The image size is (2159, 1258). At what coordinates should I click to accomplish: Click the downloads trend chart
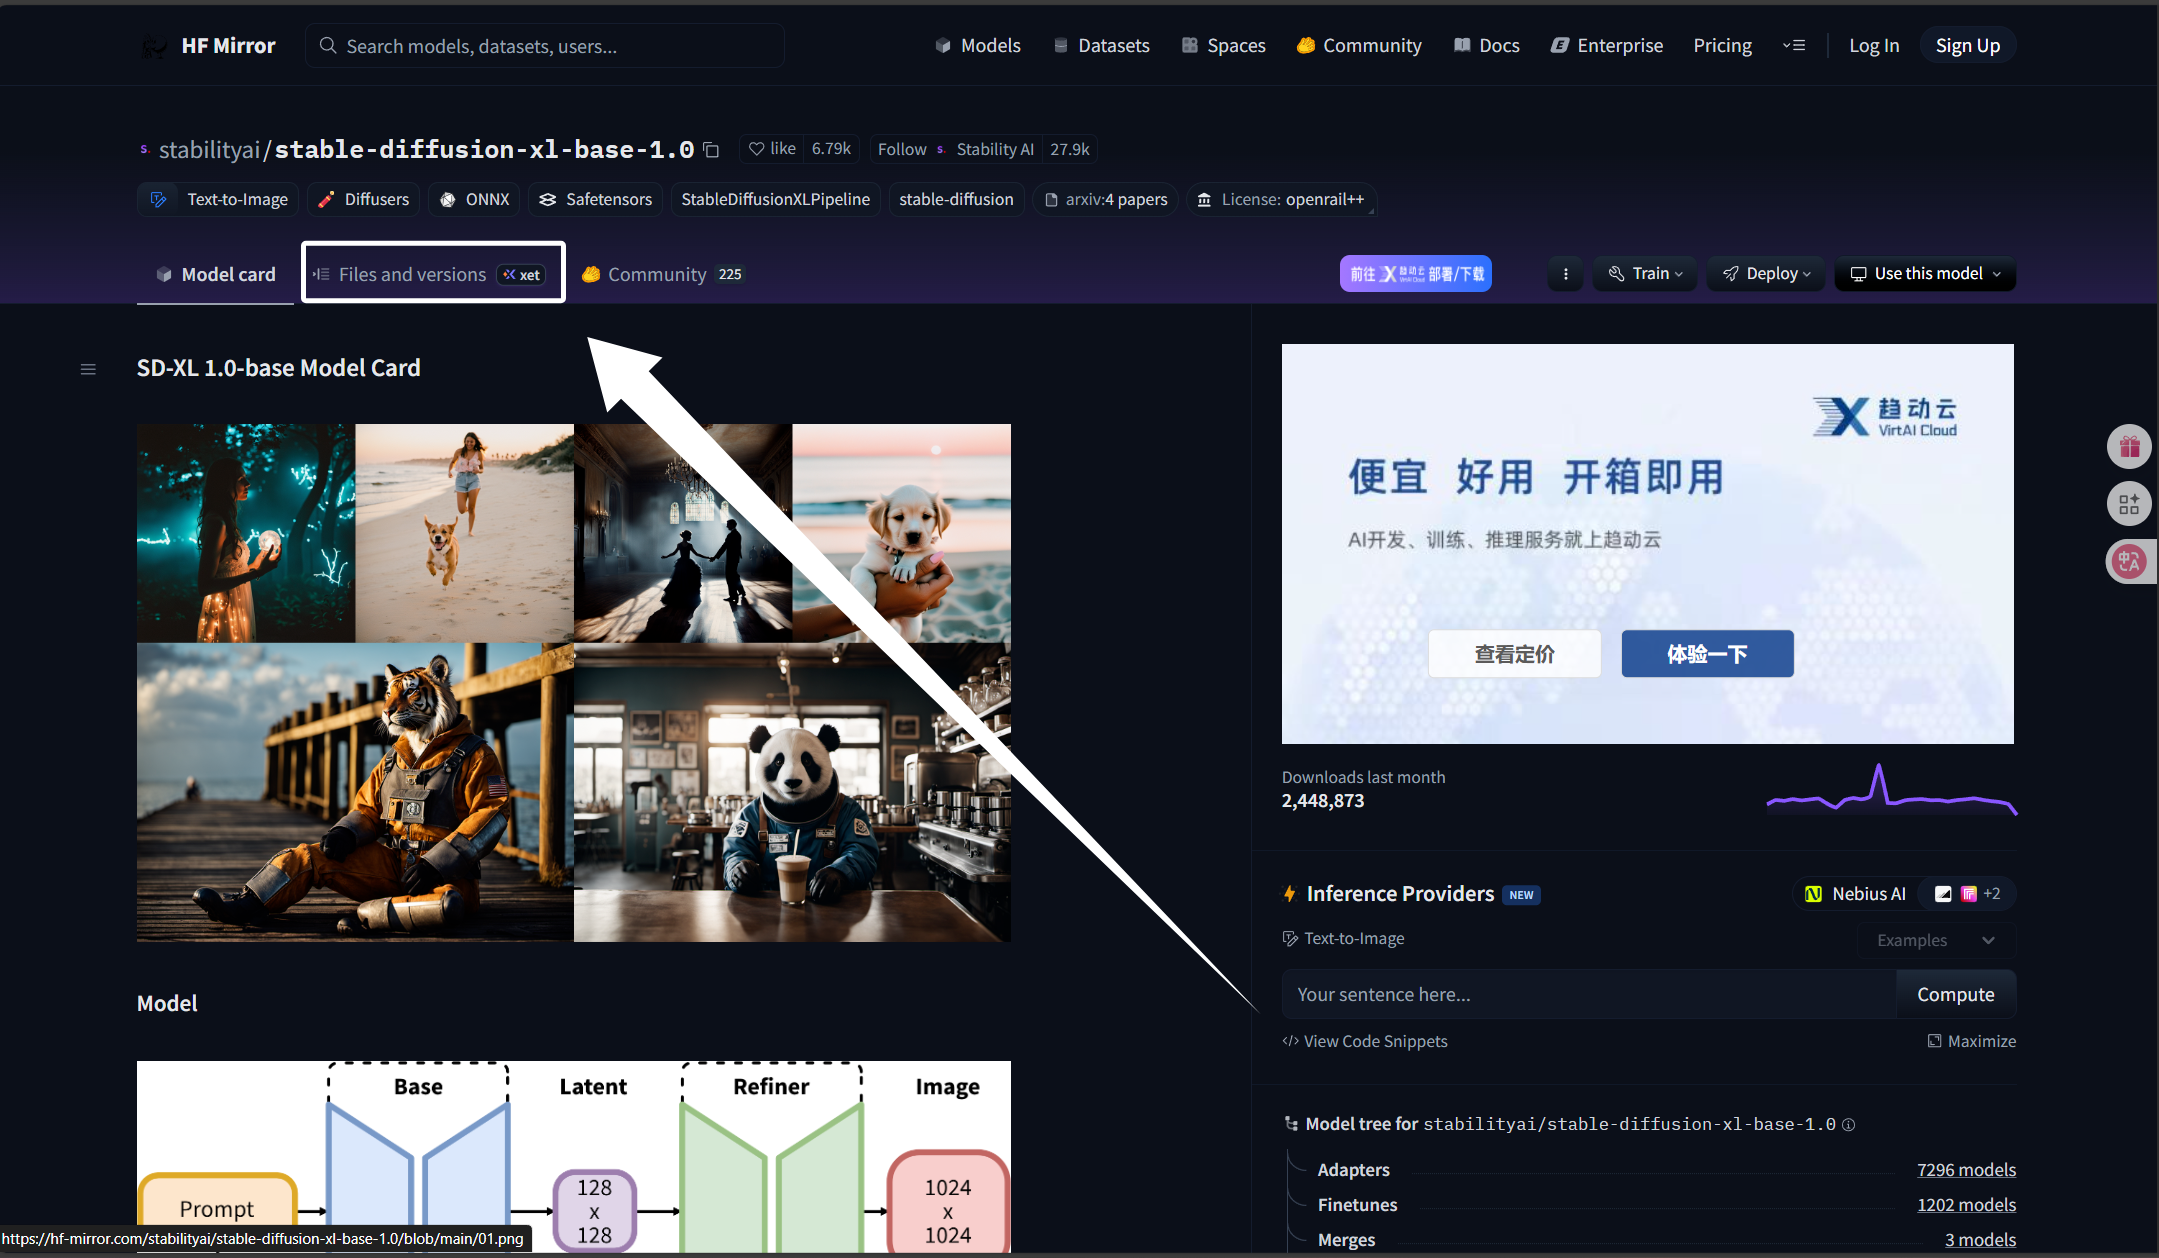tap(1891, 790)
